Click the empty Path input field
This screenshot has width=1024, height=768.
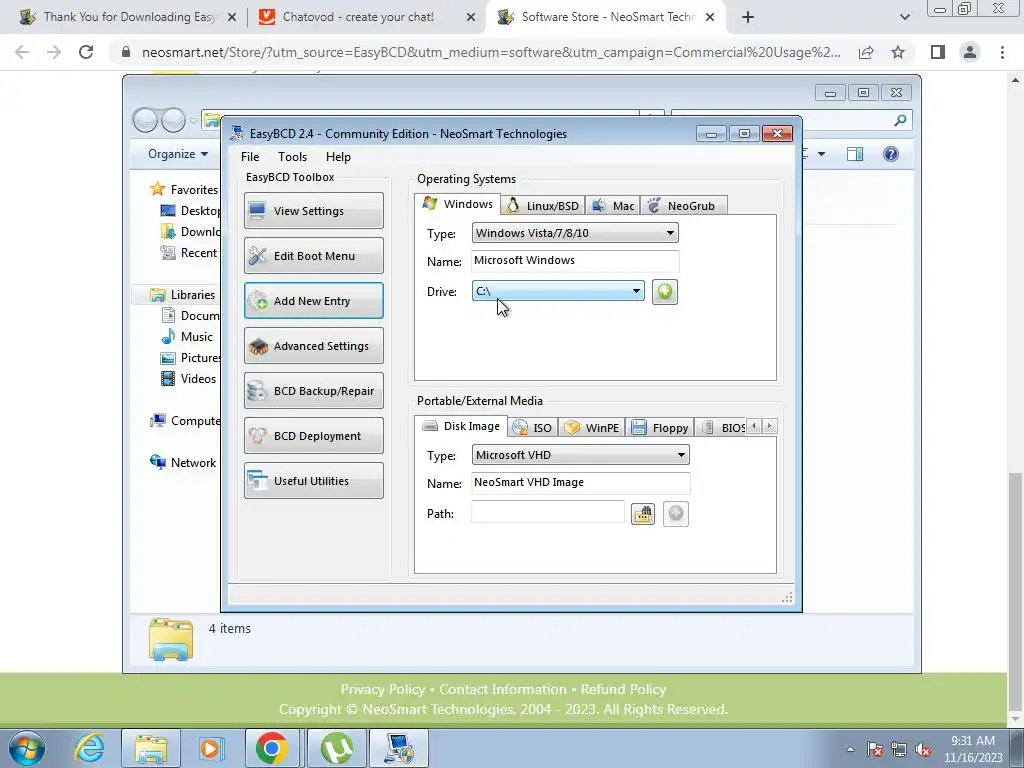(x=547, y=513)
